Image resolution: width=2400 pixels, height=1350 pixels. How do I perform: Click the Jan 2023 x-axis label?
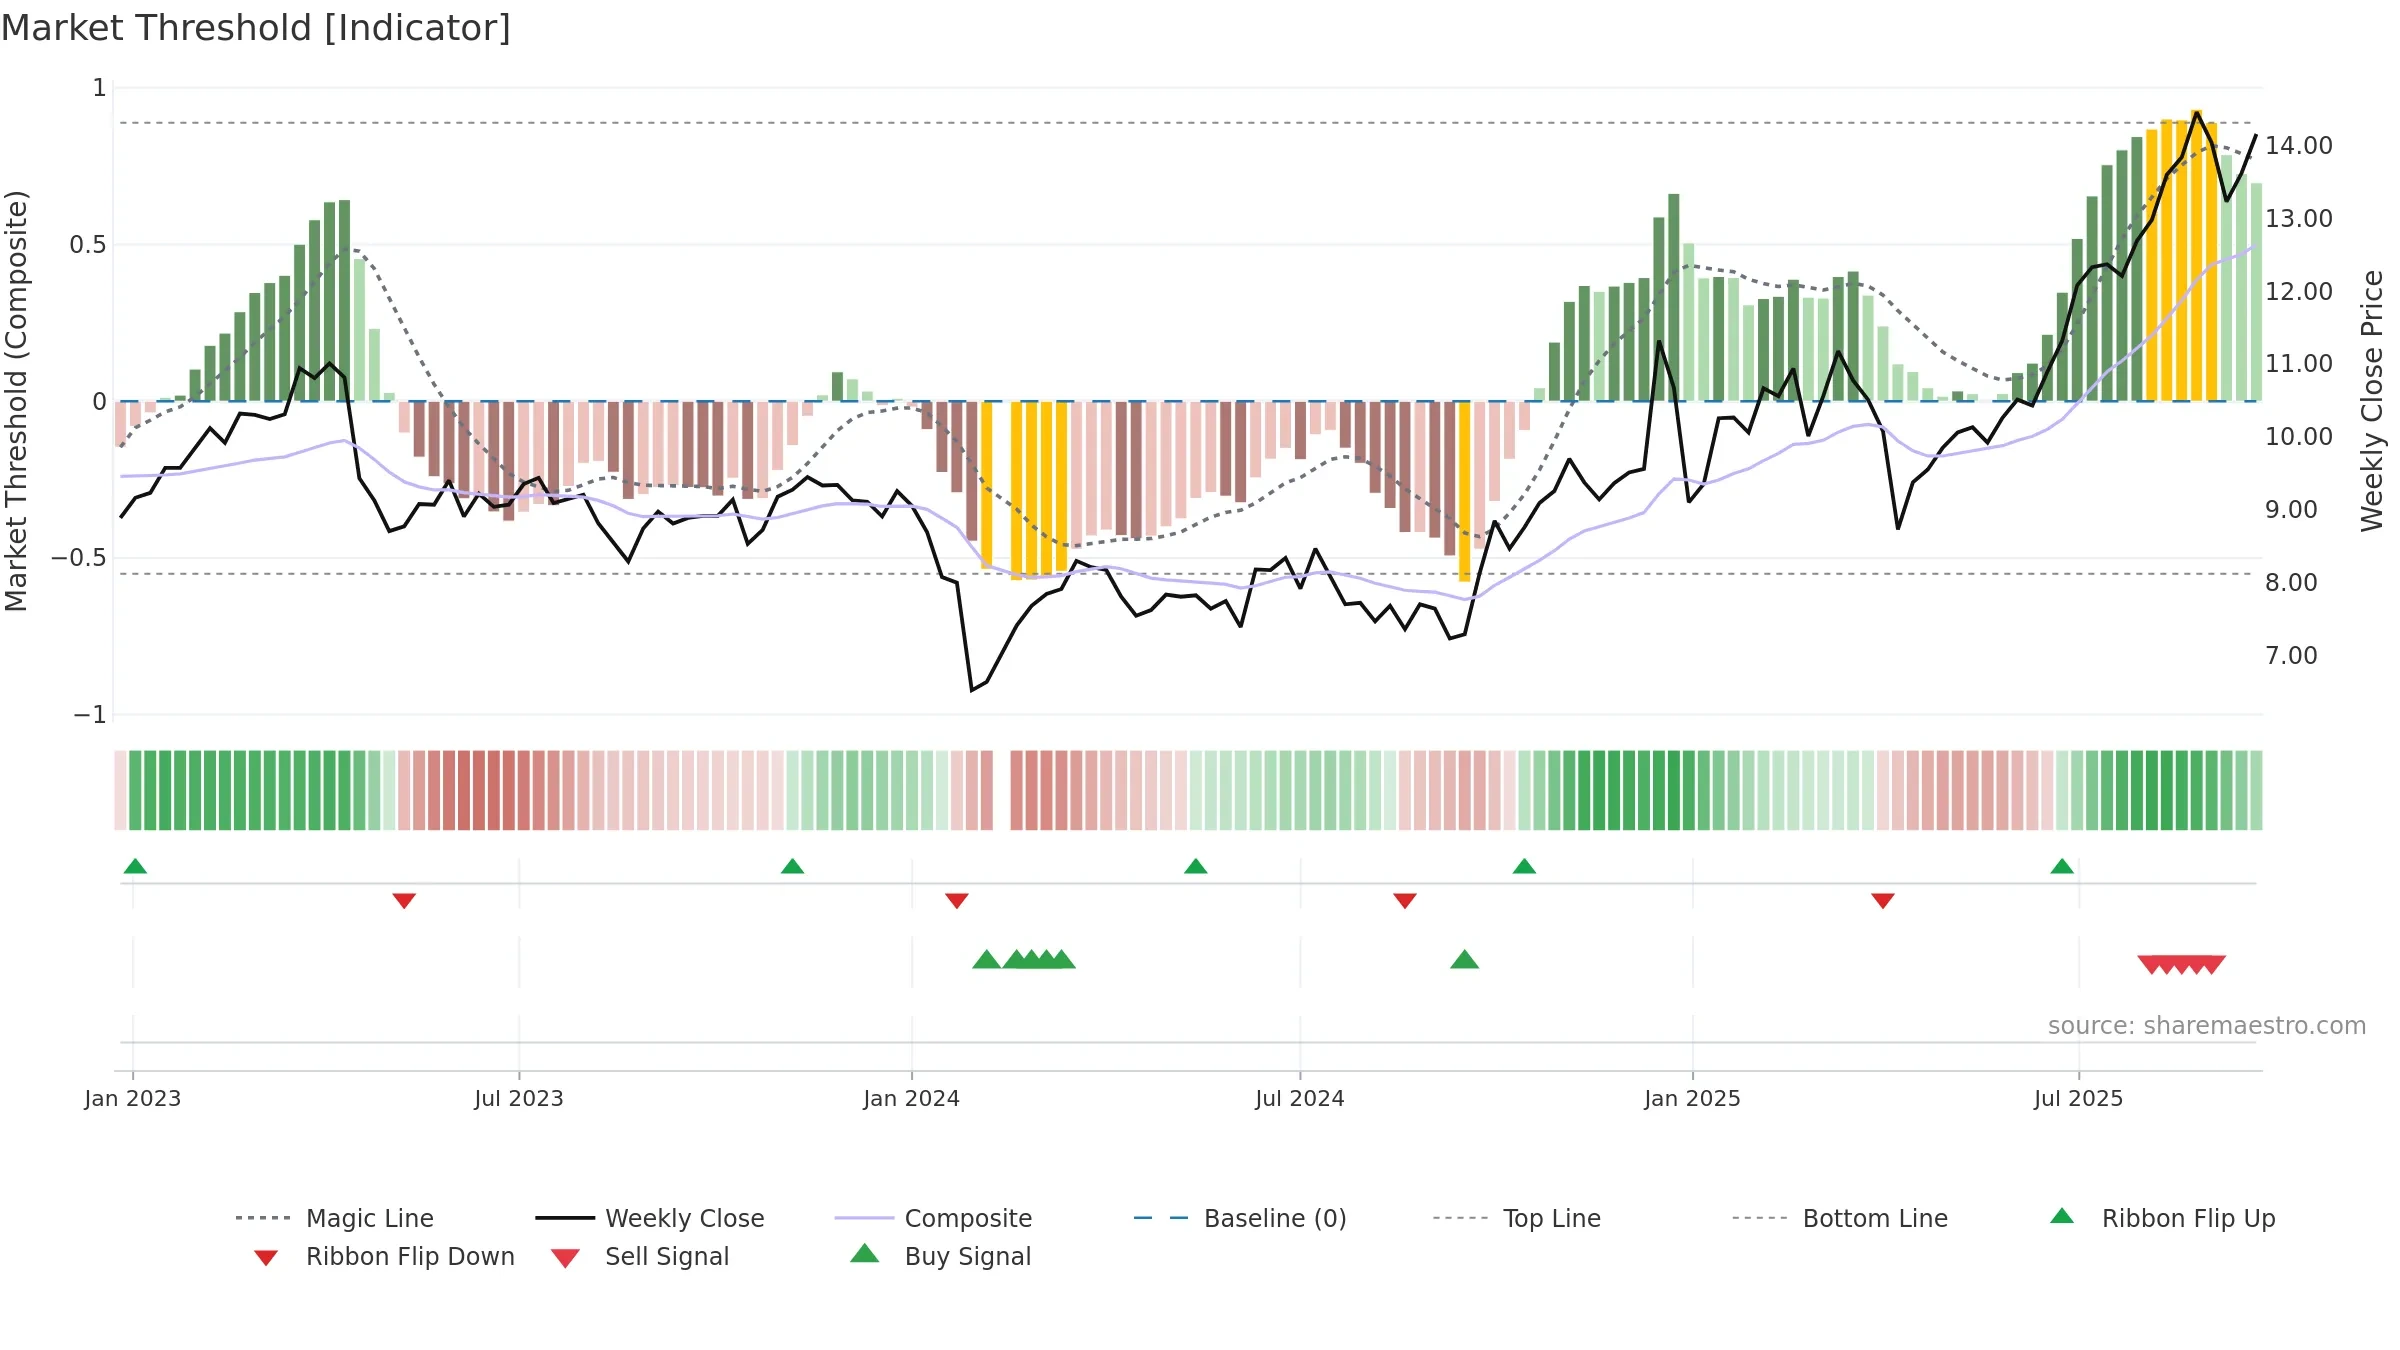tap(133, 1098)
